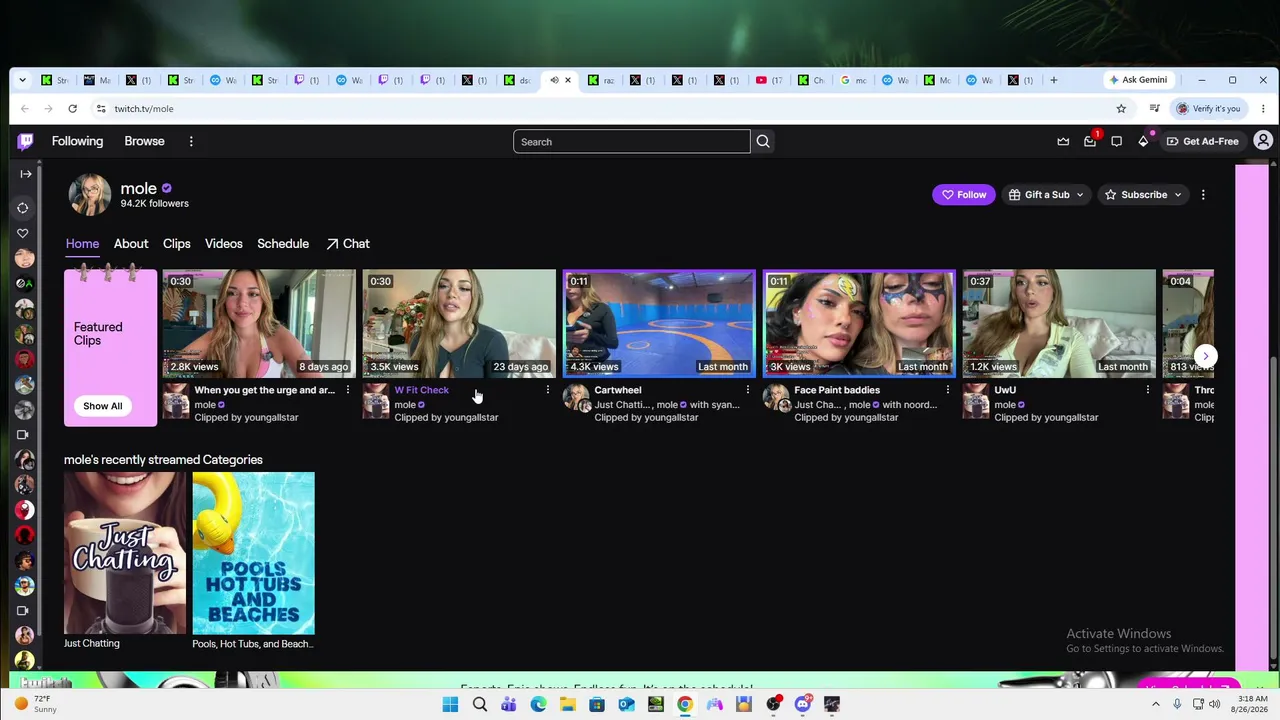Open the Whispers chat bubble icon
Image resolution: width=1280 pixels, height=720 pixels.
[1116, 141]
